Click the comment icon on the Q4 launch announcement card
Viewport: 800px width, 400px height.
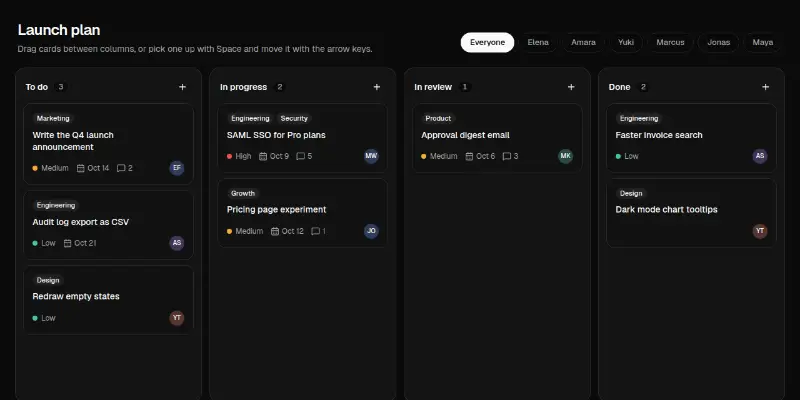point(121,168)
